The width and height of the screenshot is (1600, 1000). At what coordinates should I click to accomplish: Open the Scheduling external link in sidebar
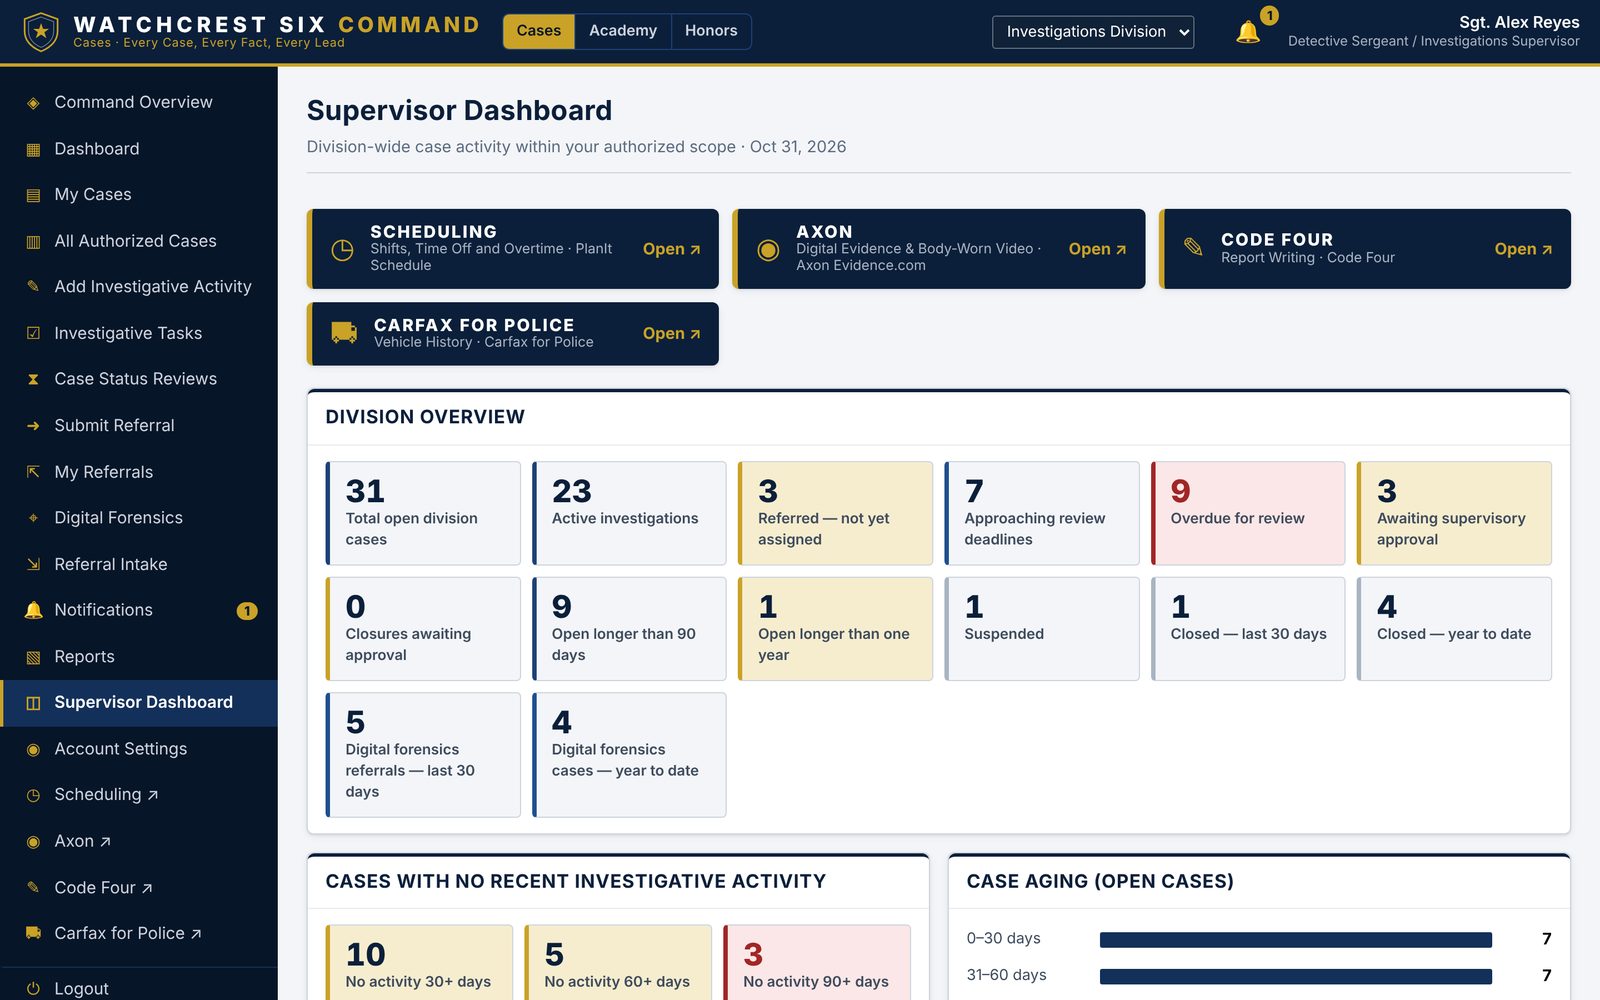click(x=139, y=795)
